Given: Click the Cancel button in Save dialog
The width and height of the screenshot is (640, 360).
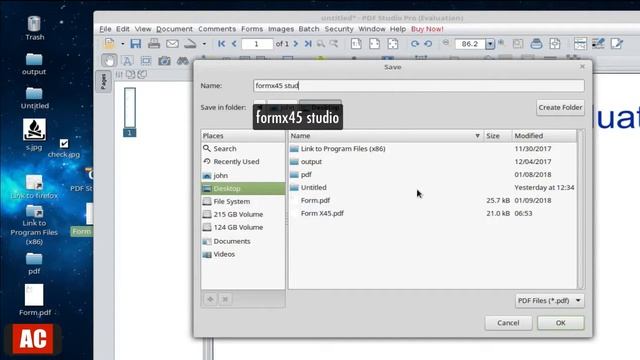Looking at the screenshot, I should 508,323.
